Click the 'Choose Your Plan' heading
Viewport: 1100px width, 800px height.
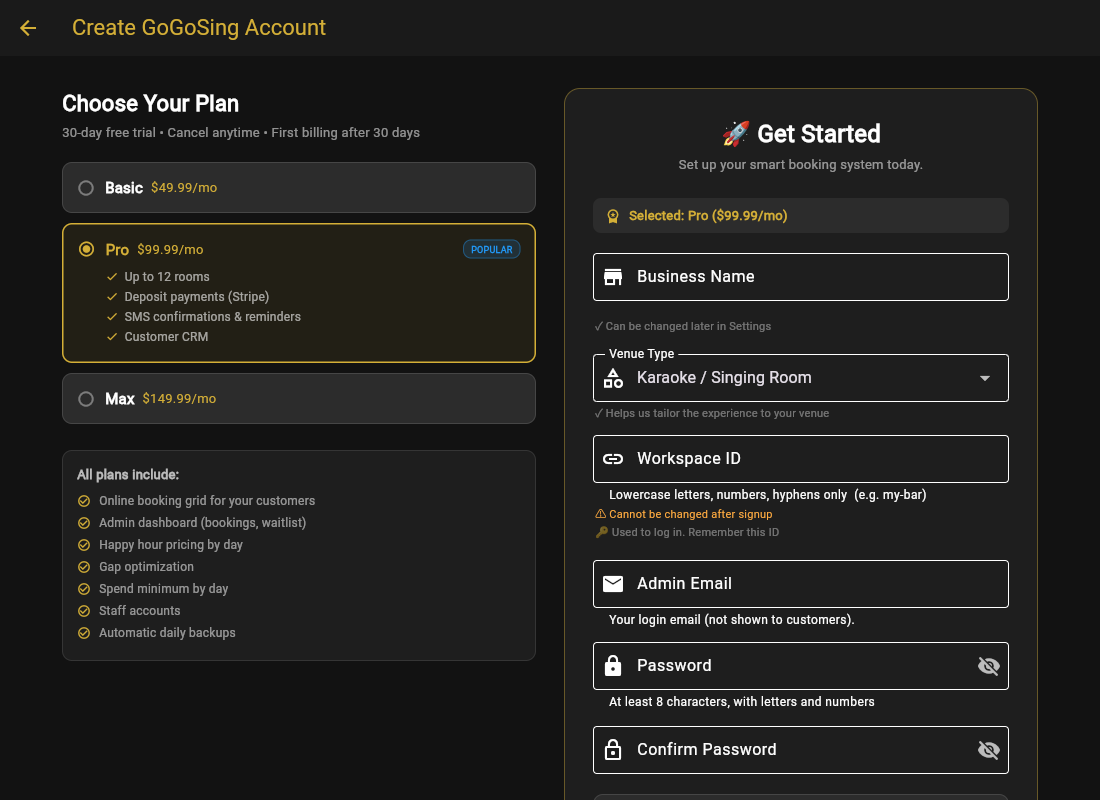click(x=151, y=104)
